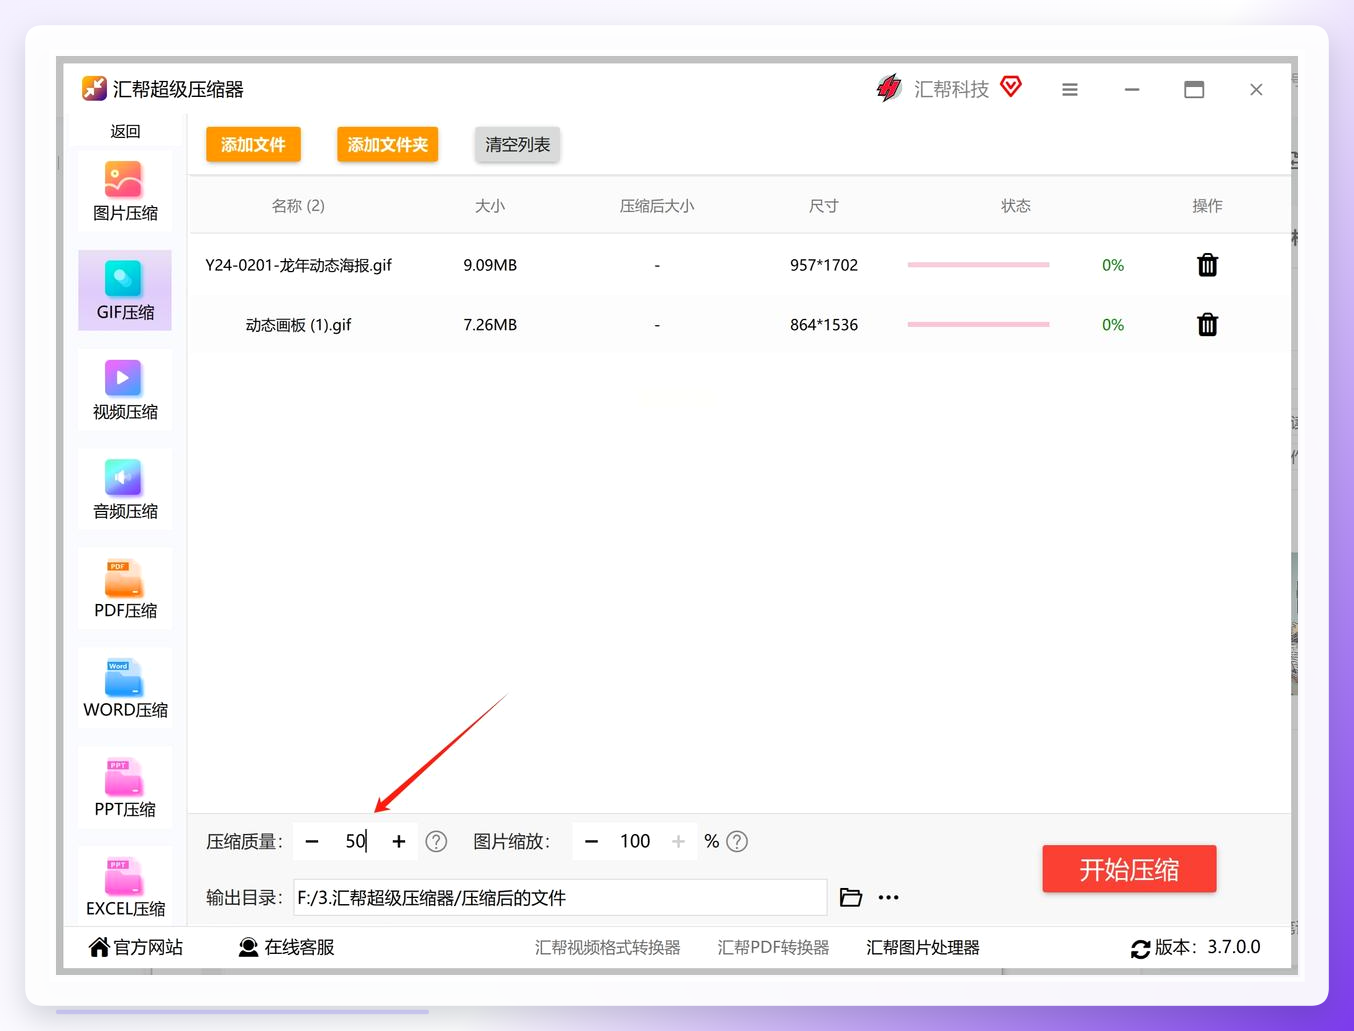Screen dimensions: 1354x1031
Task: Click the 状态 column header
Action: pos(1016,206)
